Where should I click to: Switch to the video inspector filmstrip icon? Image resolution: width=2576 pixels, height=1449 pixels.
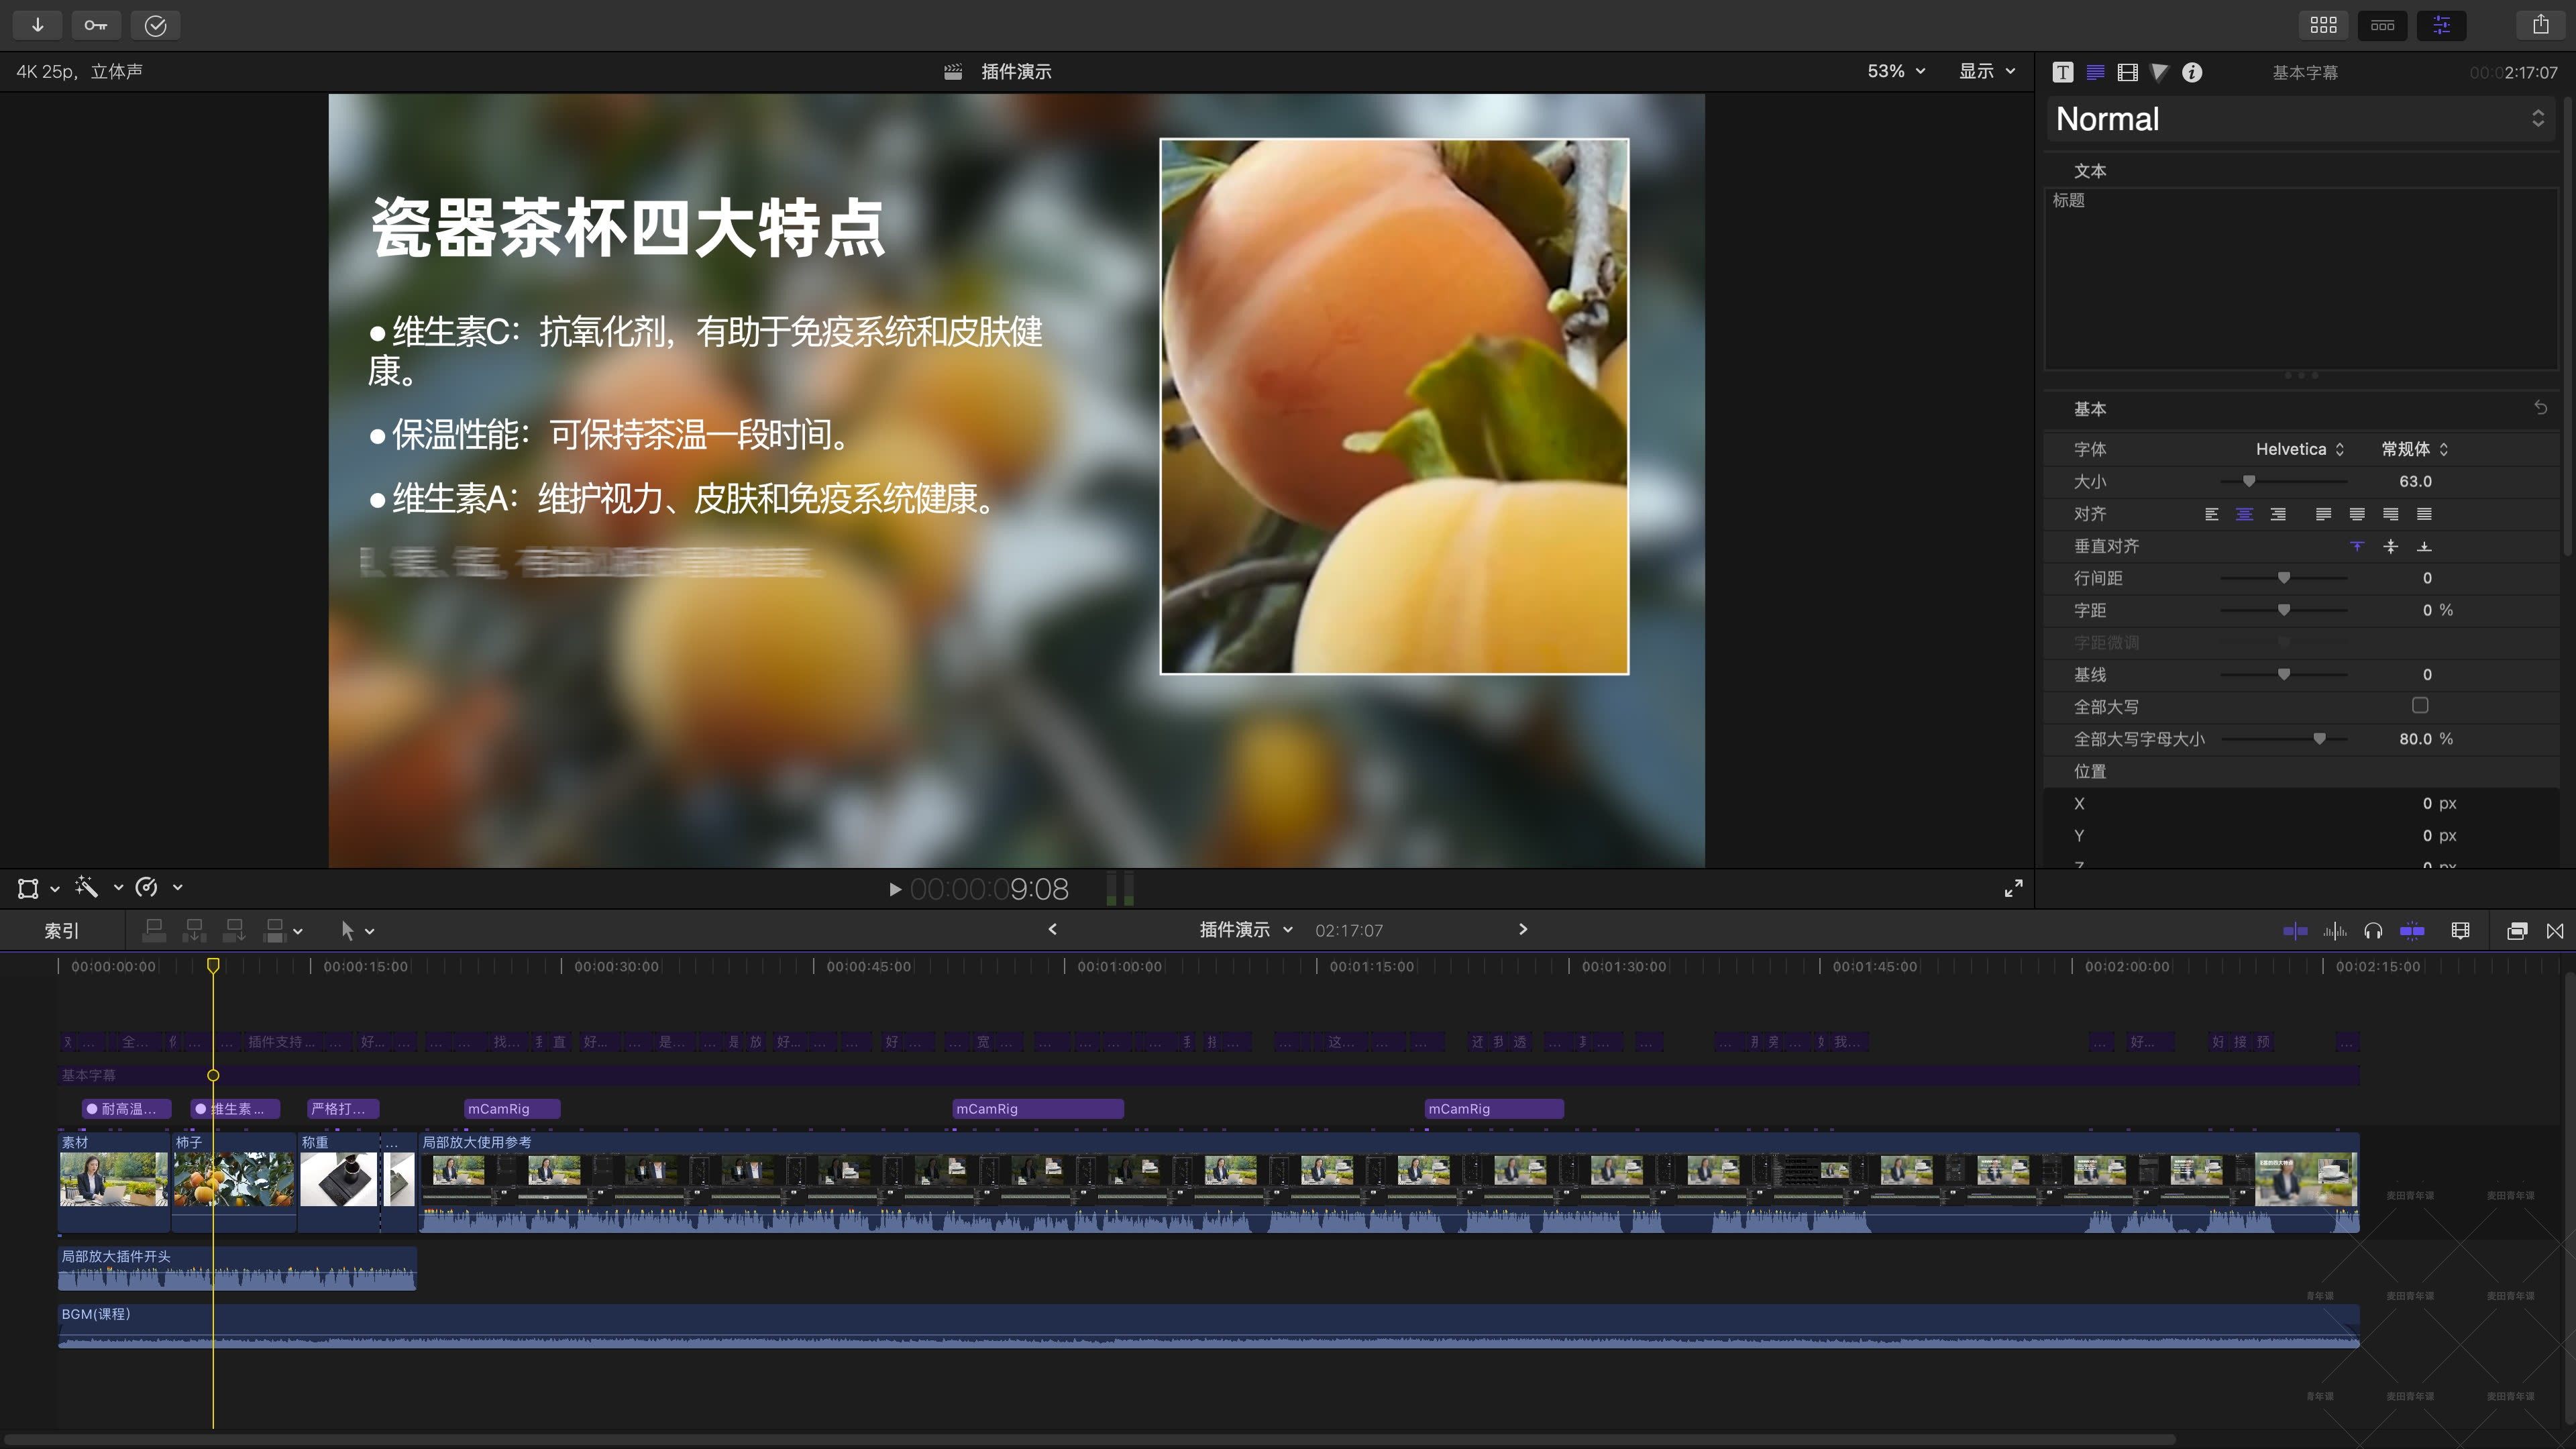(2127, 72)
